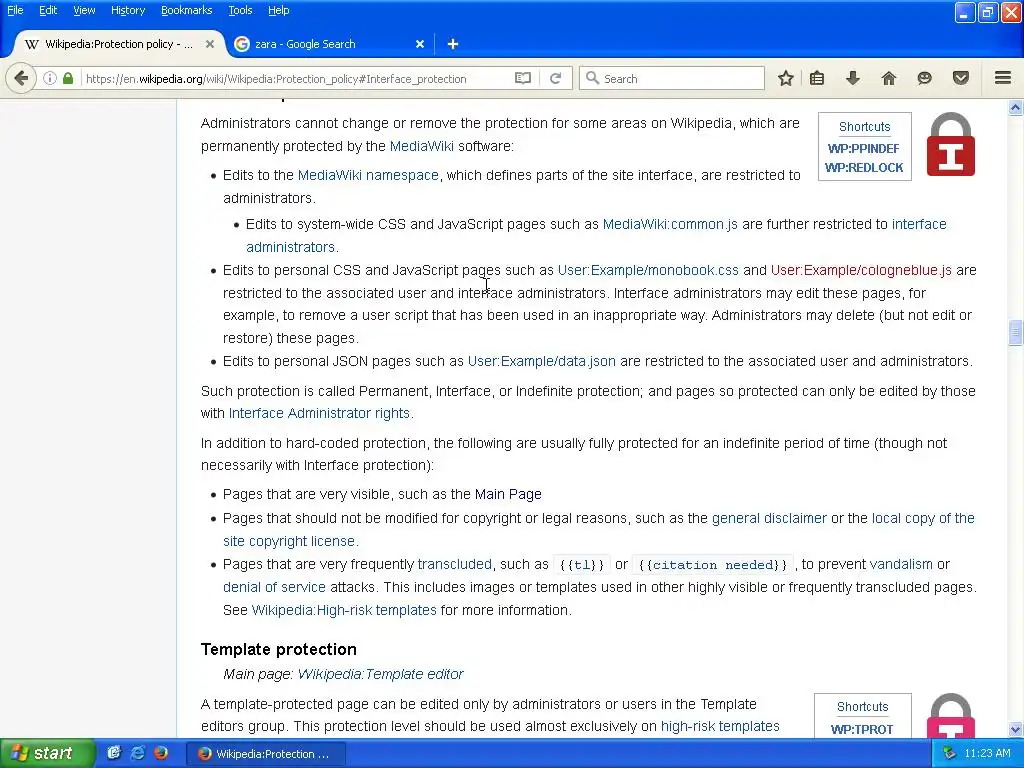Image resolution: width=1024 pixels, height=768 pixels.
Task: Click WP:REDLOCK shortcut link
Action: pyautogui.click(x=863, y=167)
